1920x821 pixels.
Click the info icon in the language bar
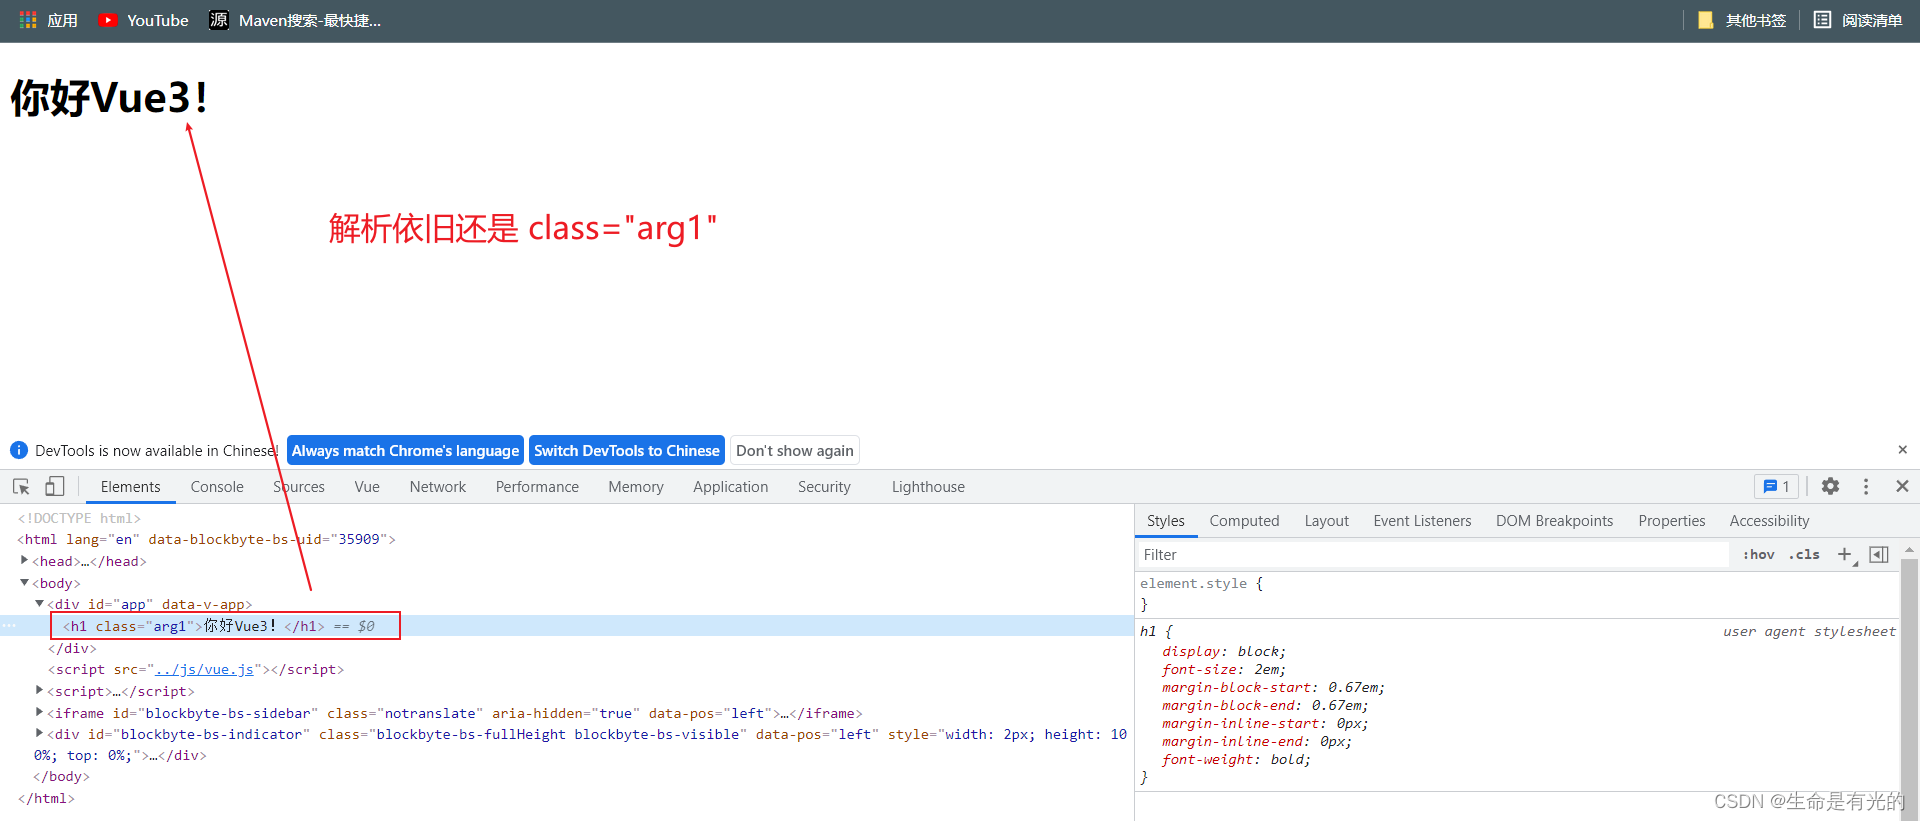19,450
